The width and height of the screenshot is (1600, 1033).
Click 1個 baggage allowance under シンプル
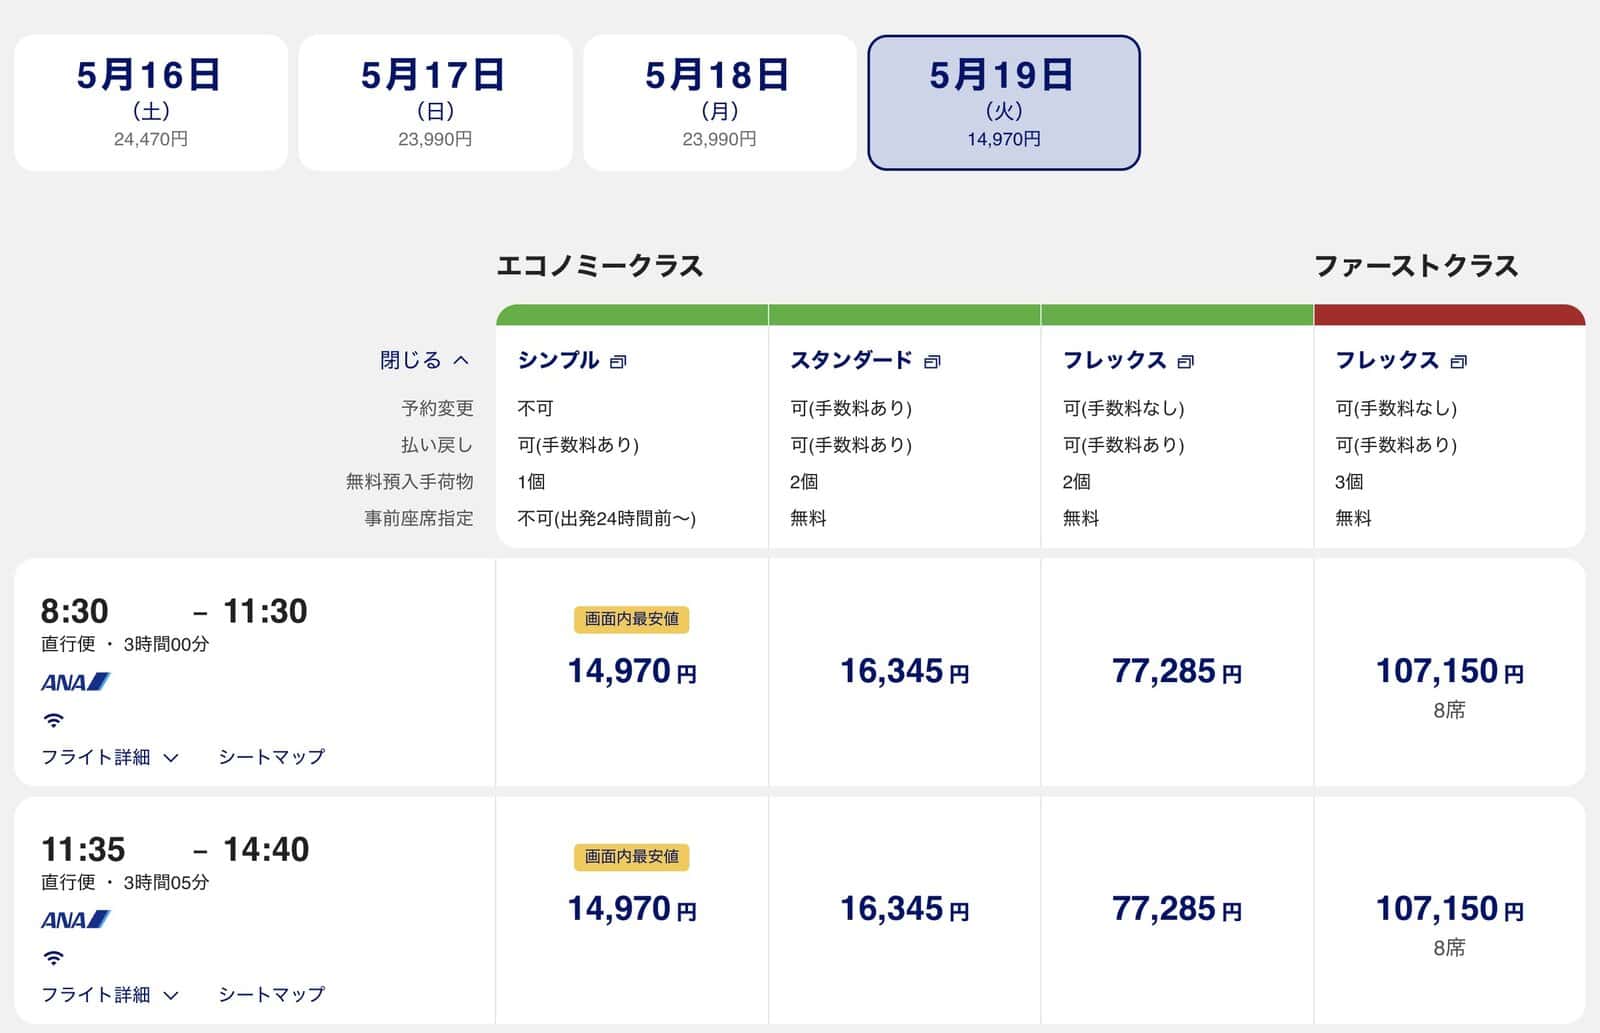pyautogui.click(x=531, y=482)
